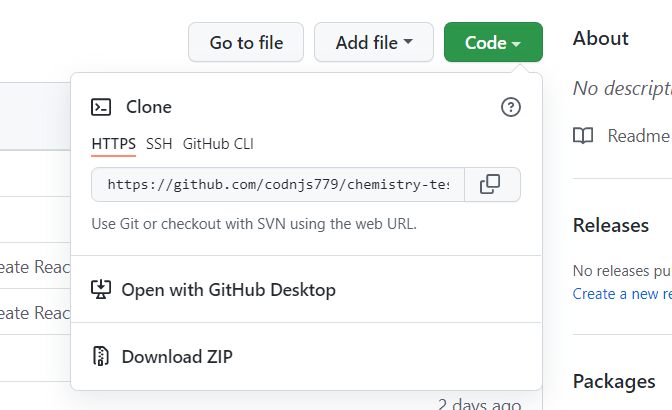Click the 'No releases' text
This screenshot has height=410, width=672.
click(x=622, y=271)
